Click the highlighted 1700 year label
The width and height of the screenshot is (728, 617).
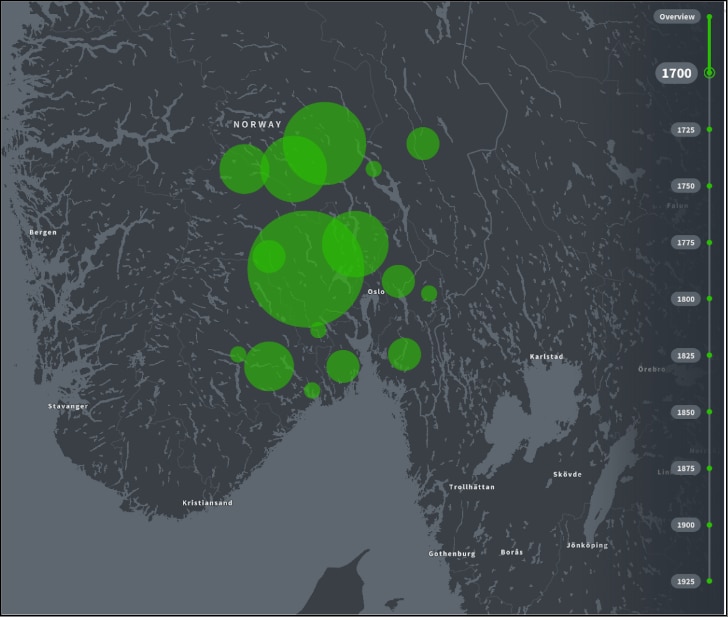pos(675,73)
